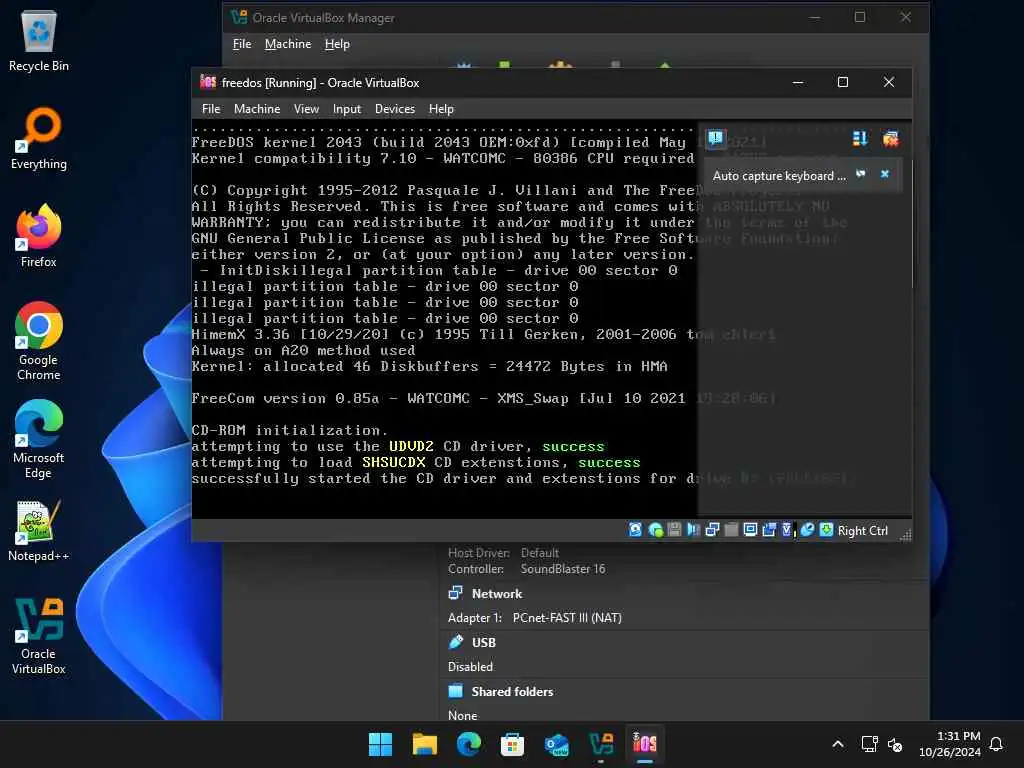Click the keyboard capture green arrow indicator
1024x768 pixels.
(826, 530)
